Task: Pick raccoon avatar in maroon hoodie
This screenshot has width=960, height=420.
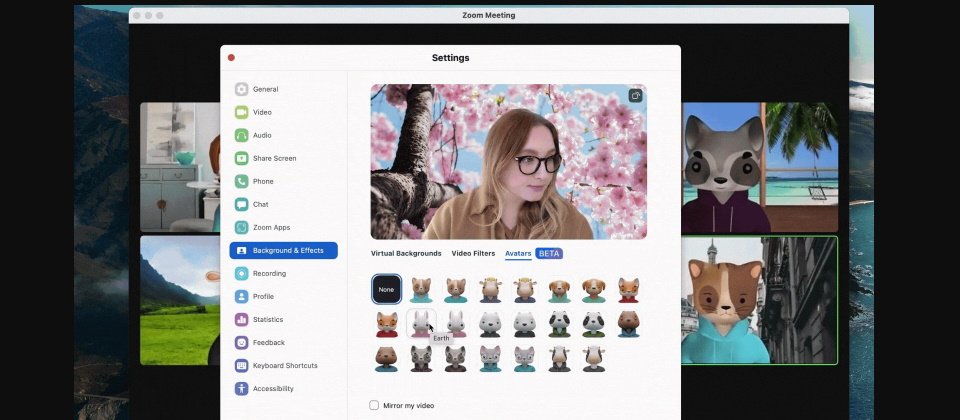Action: point(421,359)
